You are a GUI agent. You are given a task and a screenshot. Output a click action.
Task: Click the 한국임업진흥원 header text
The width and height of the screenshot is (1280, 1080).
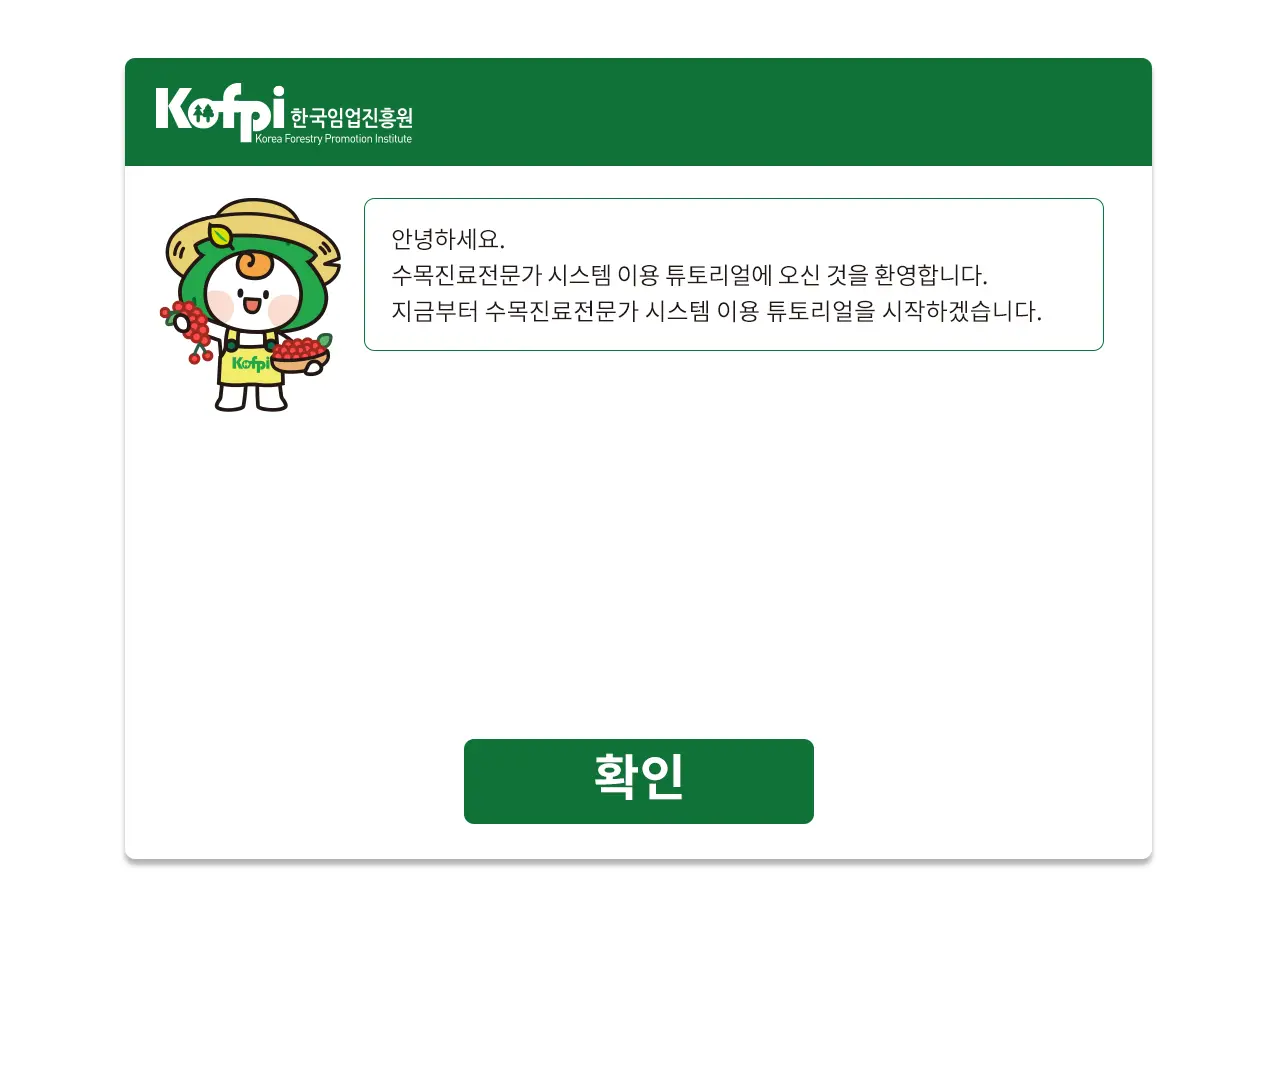pos(351,117)
